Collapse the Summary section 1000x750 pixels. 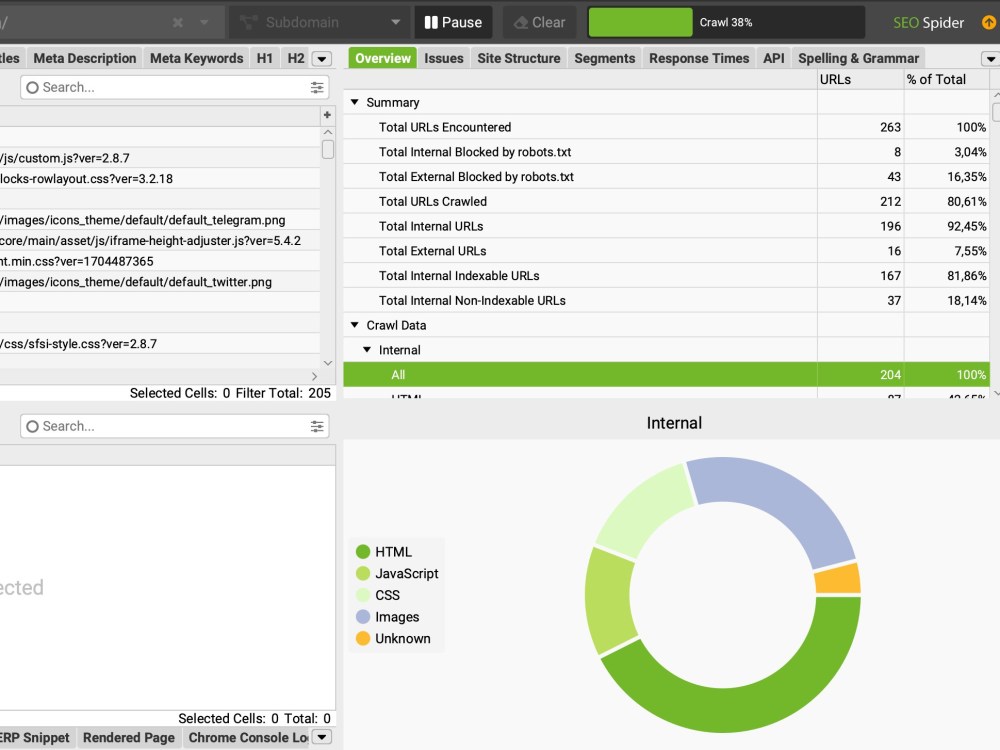click(355, 102)
